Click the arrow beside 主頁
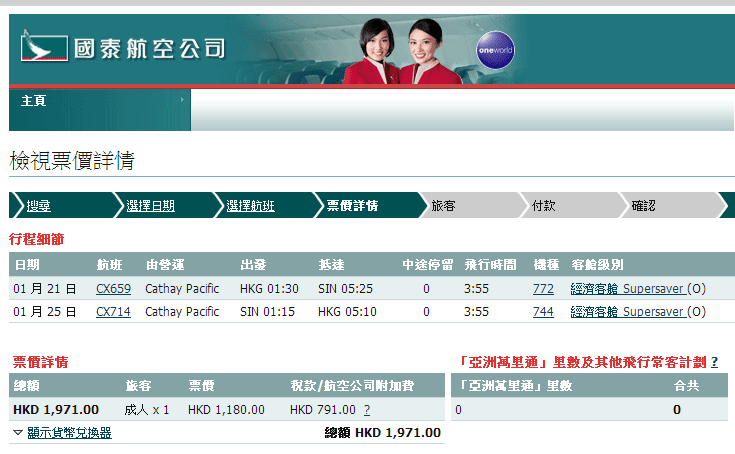 182,100
